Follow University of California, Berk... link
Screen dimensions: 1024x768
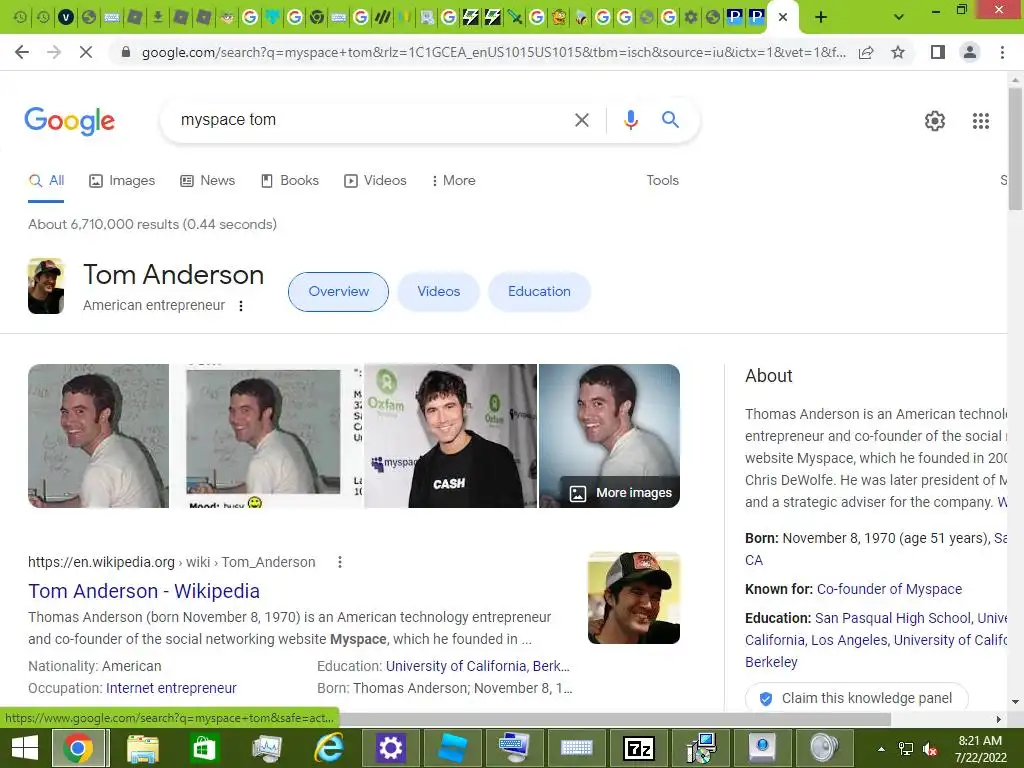tap(477, 666)
